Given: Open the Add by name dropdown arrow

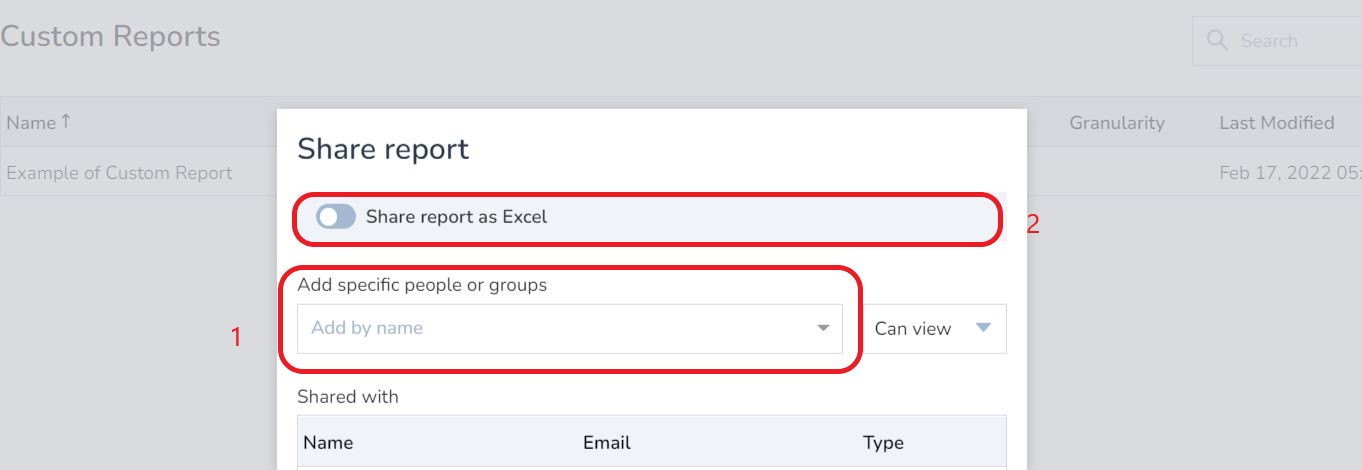Looking at the screenshot, I should (x=823, y=328).
